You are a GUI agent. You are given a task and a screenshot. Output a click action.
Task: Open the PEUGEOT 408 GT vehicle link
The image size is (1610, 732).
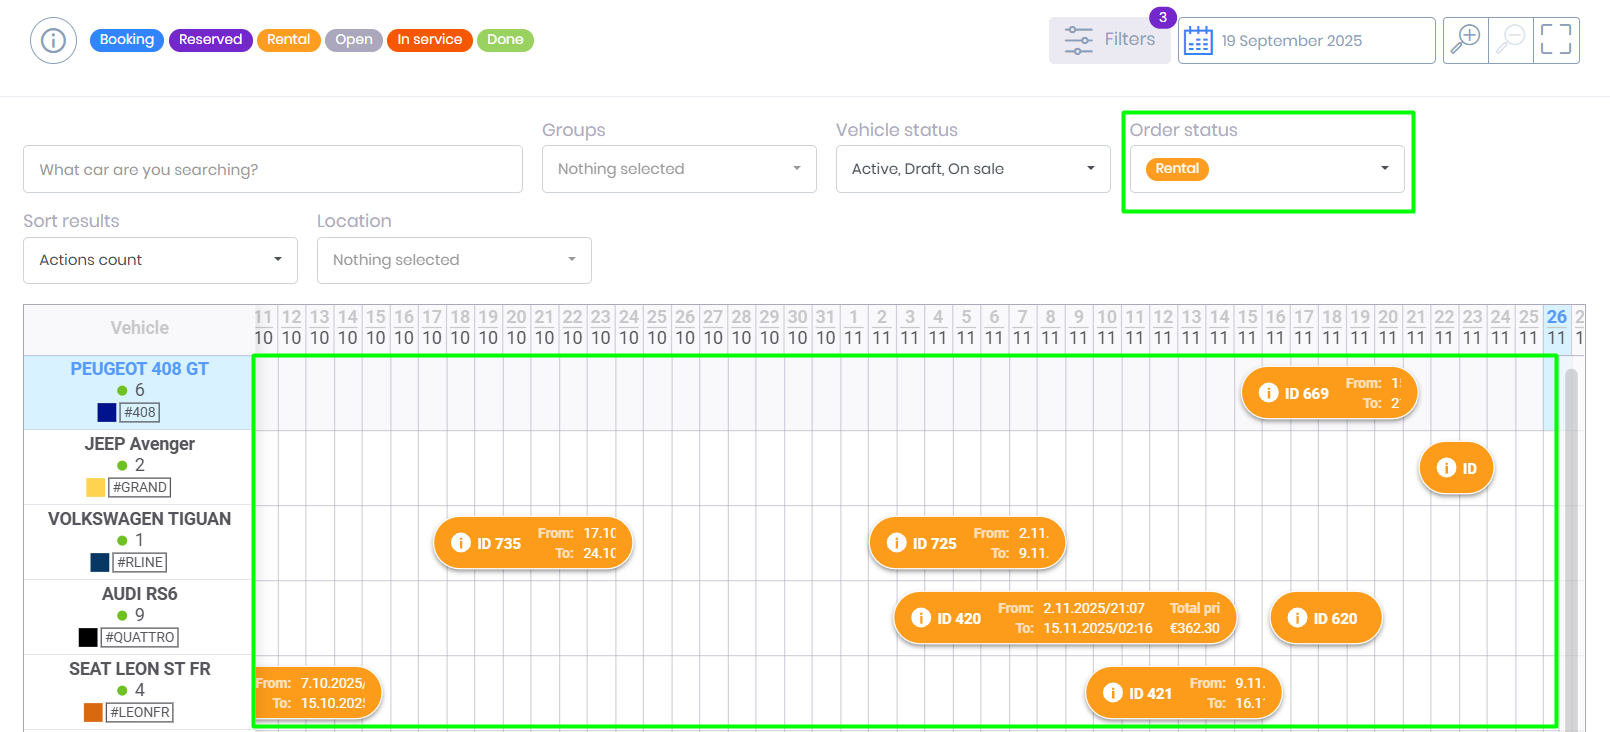coord(139,369)
